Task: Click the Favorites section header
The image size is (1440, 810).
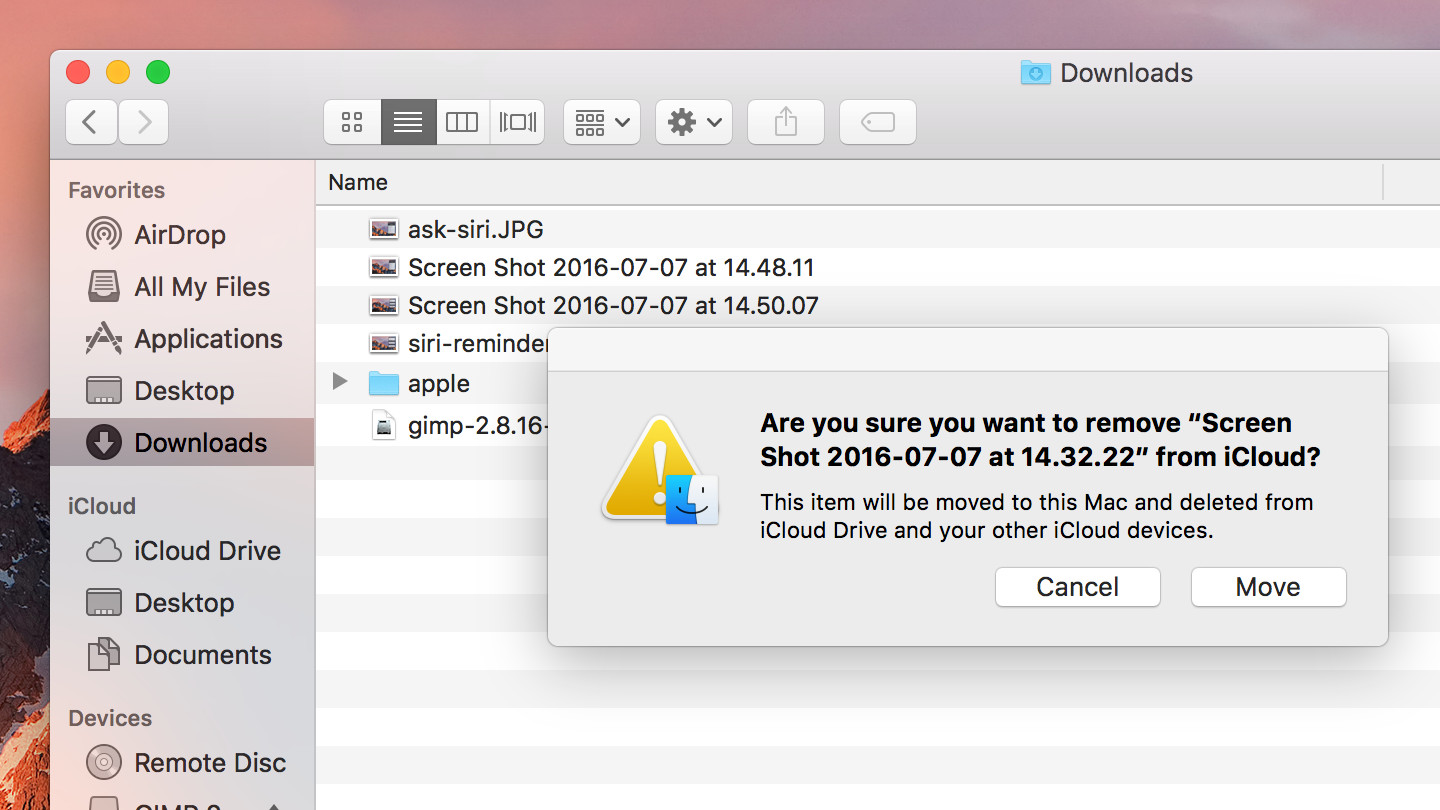Action: [117, 190]
